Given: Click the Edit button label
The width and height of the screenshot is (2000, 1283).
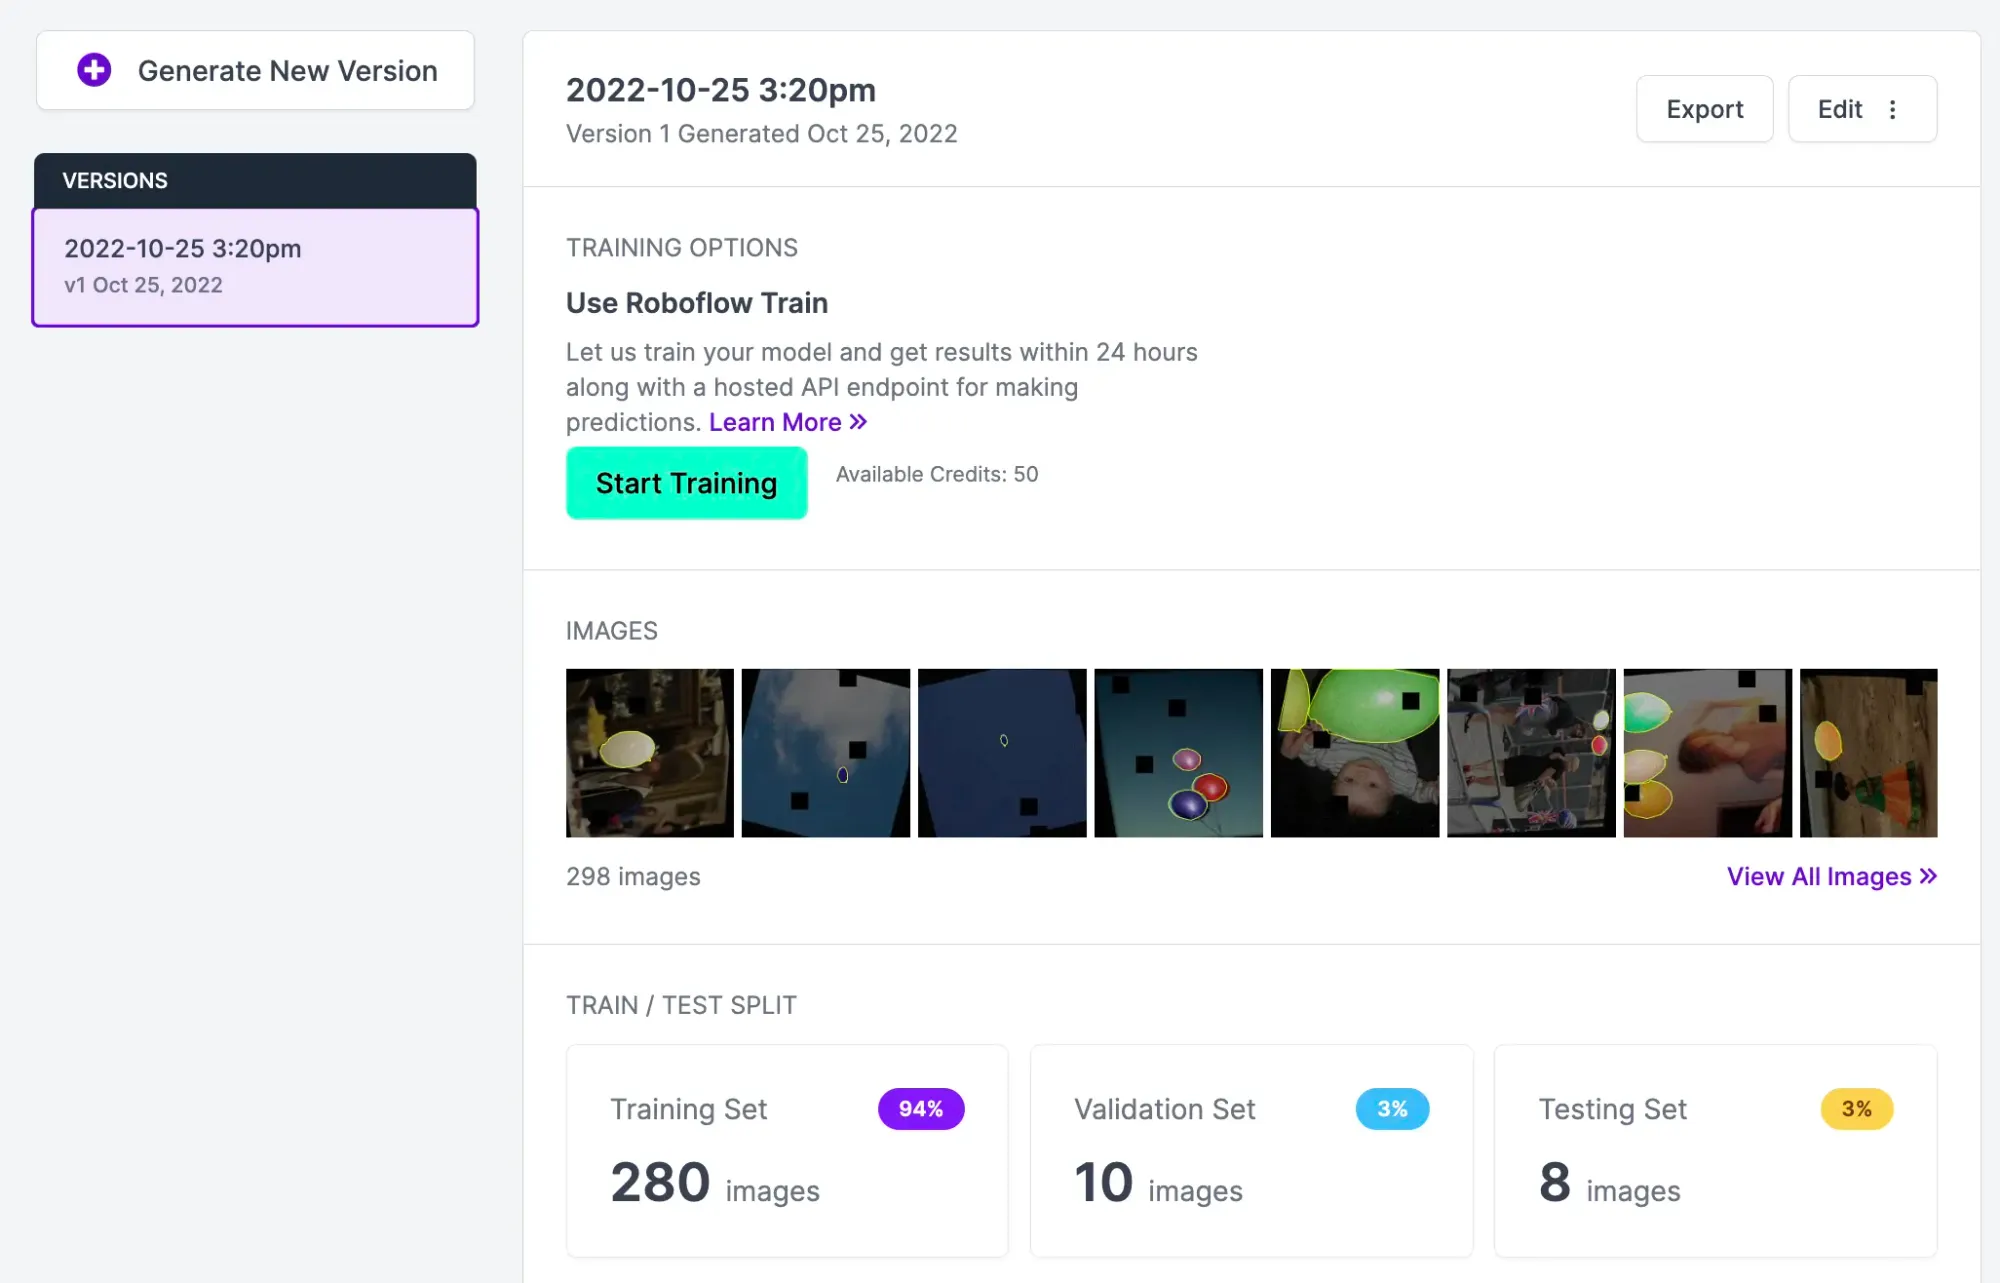Looking at the screenshot, I should [1839, 109].
